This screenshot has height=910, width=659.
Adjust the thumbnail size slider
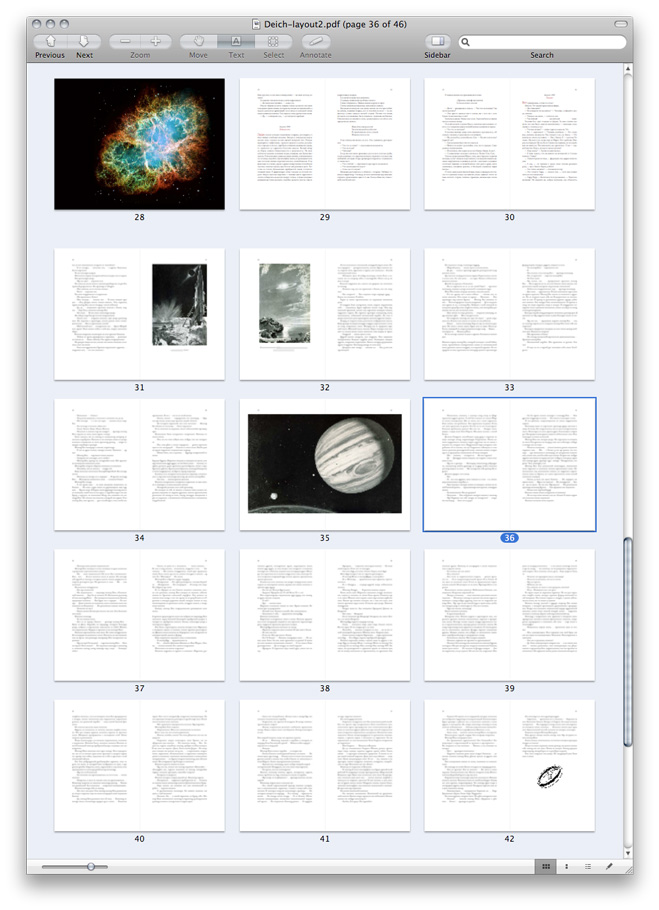[91, 866]
